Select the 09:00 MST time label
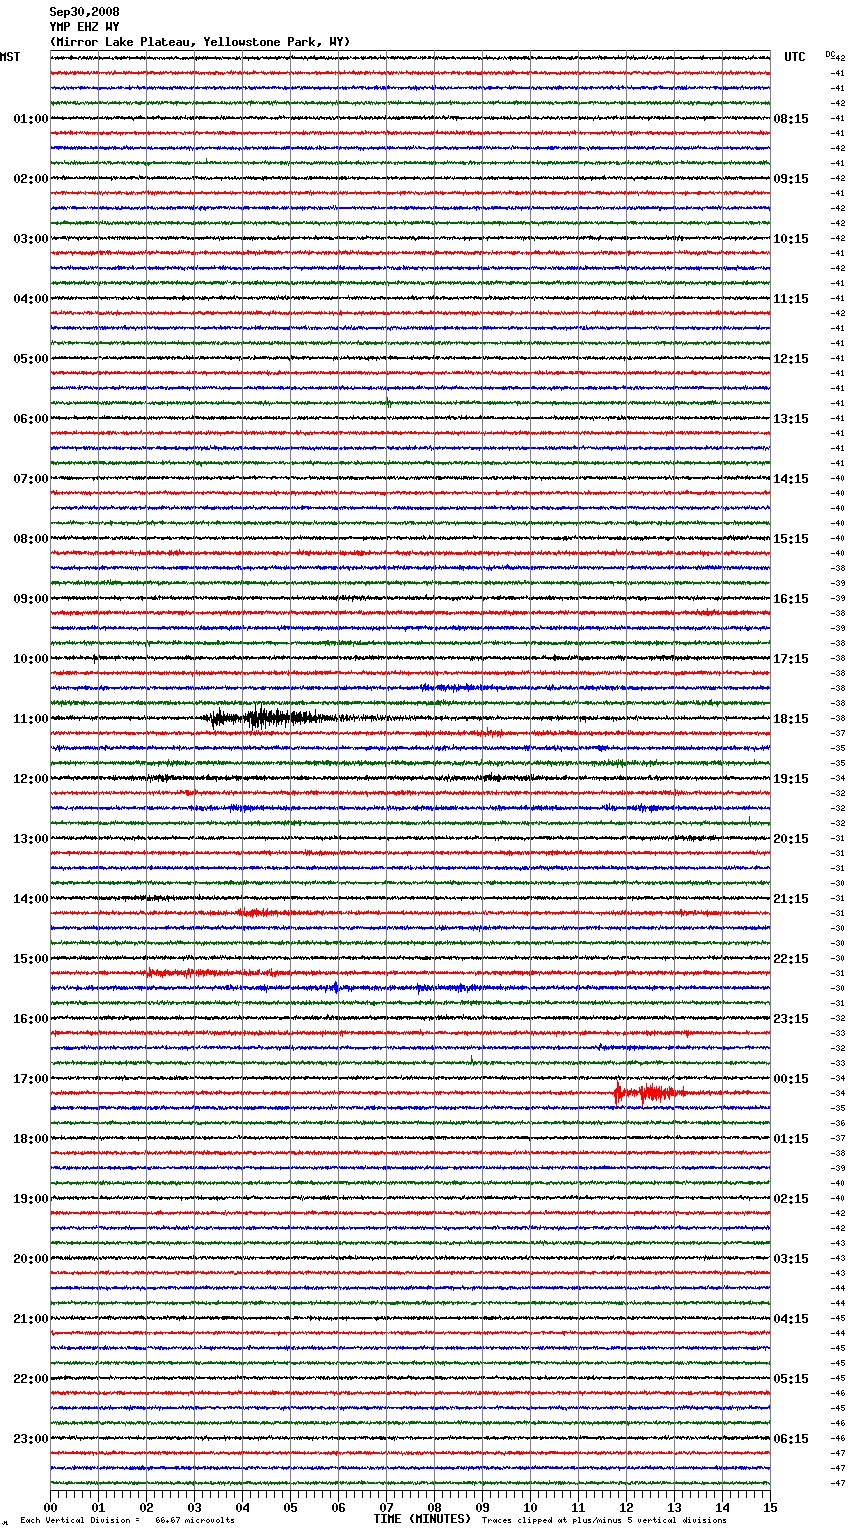 [31, 599]
